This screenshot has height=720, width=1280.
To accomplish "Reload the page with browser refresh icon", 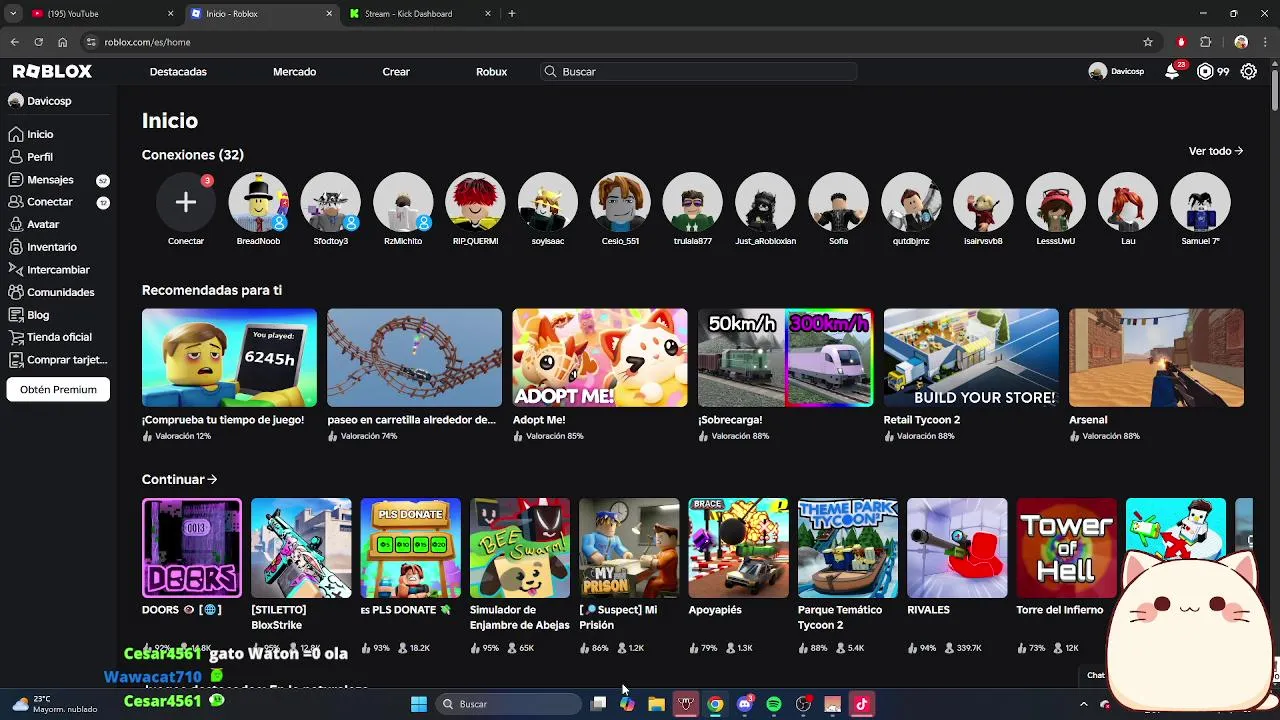I will pyautogui.click(x=38, y=42).
